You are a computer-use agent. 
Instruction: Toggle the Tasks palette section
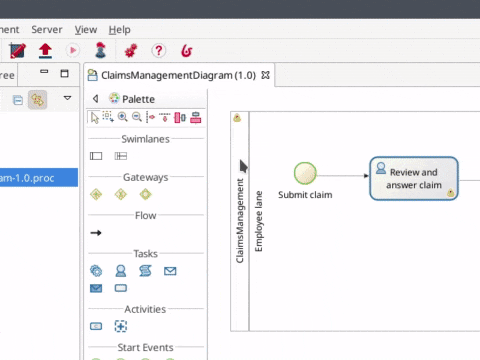tap(146, 253)
